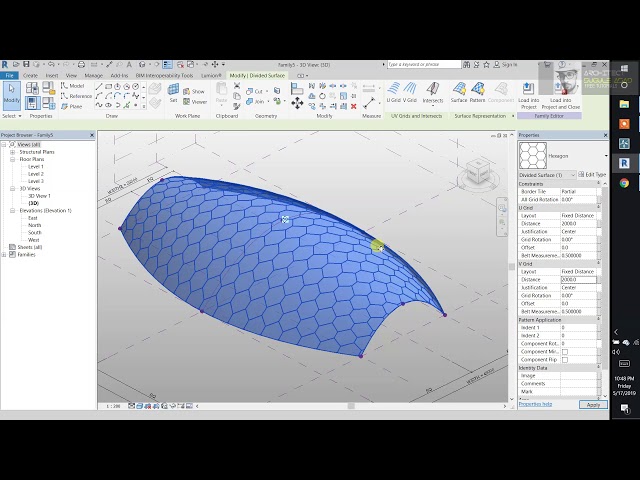640x480 pixels.
Task: Select Level 1 floor plan
Action: 36,167
